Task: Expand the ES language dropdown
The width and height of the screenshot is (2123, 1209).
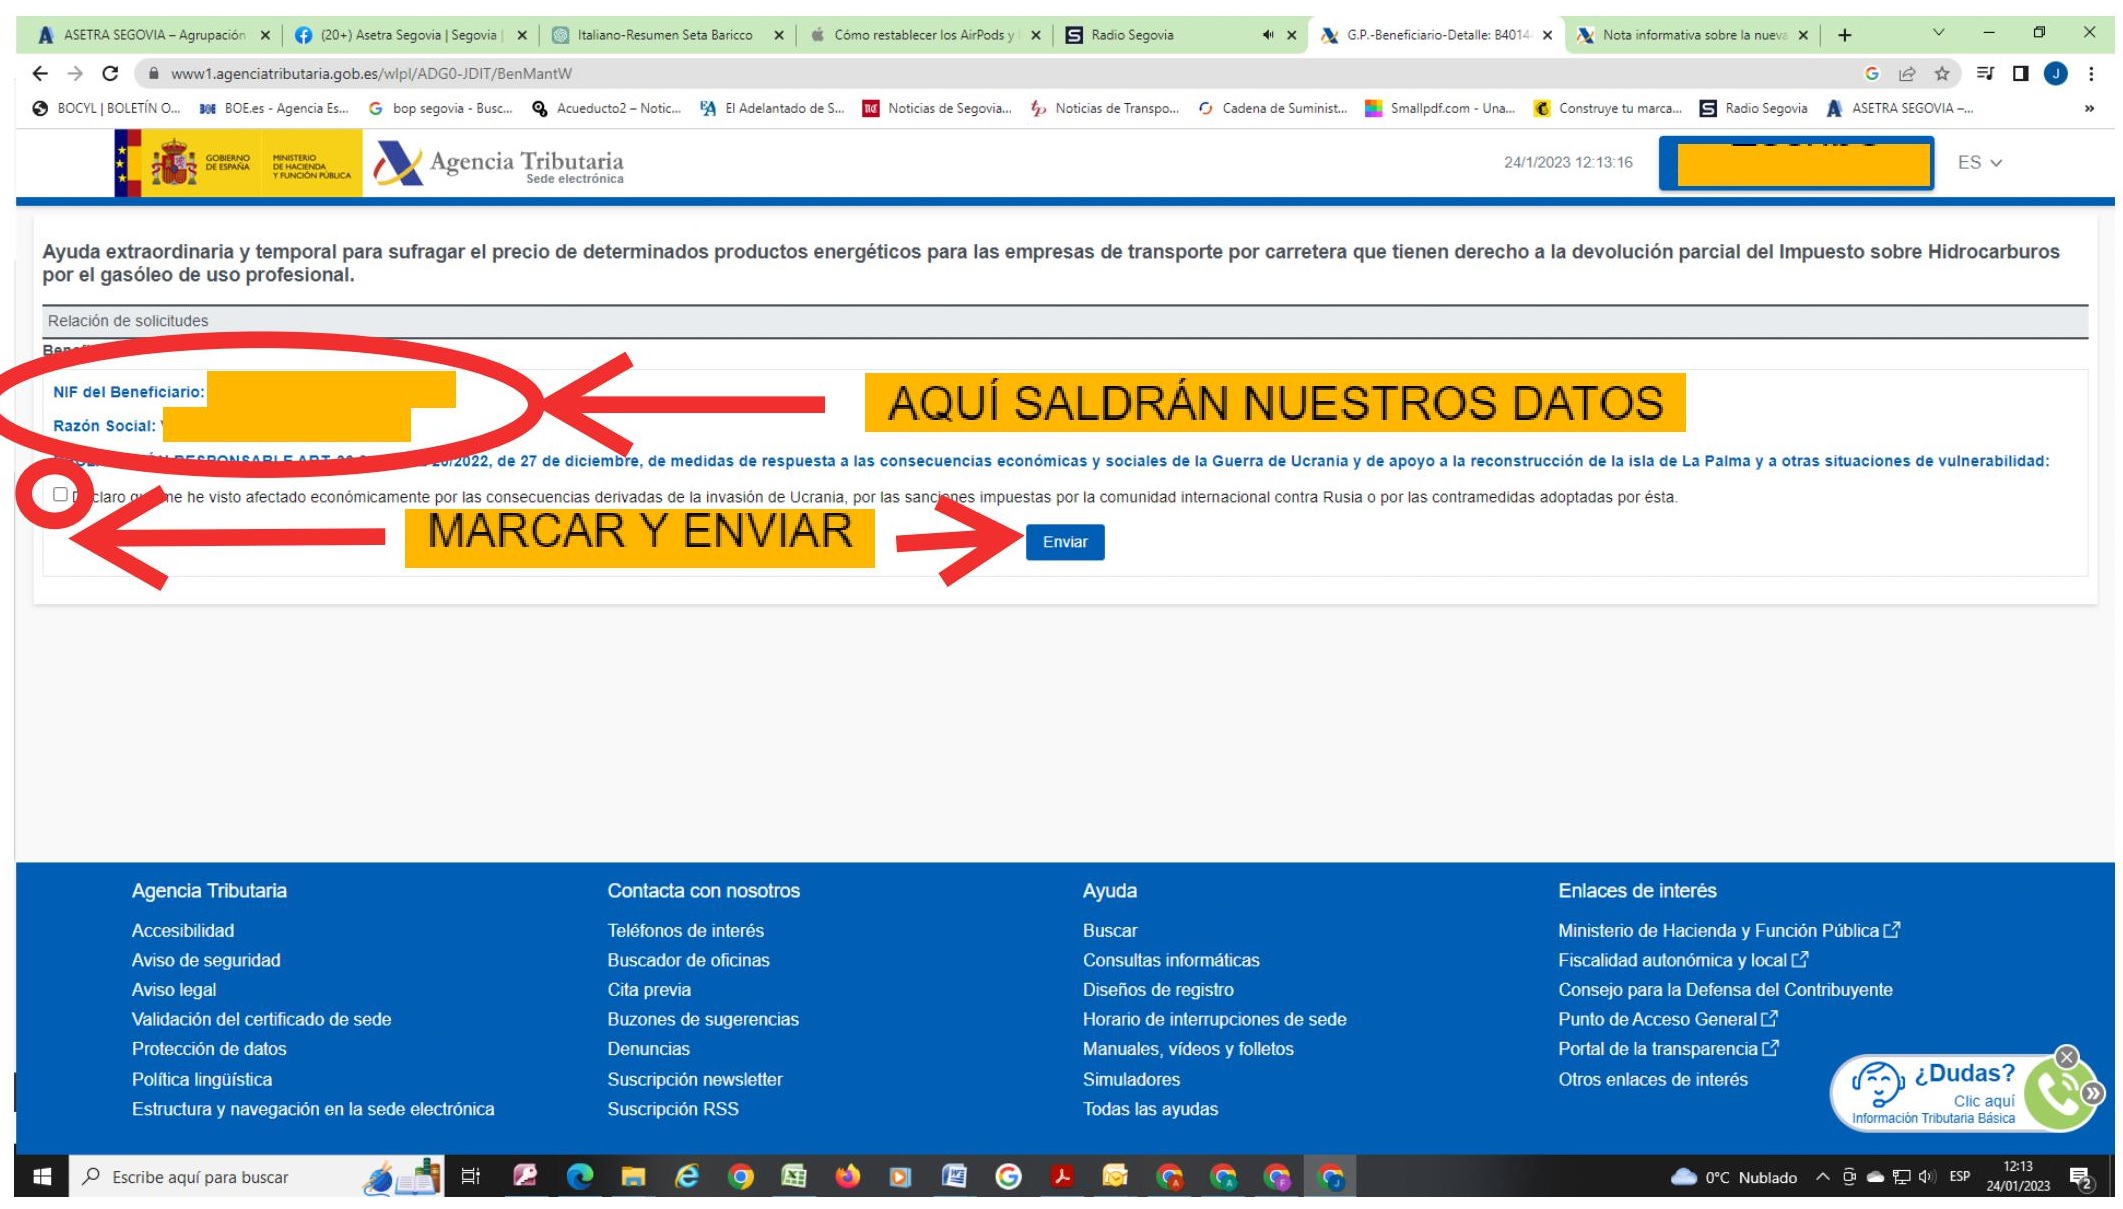Action: pyautogui.click(x=1979, y=162)
